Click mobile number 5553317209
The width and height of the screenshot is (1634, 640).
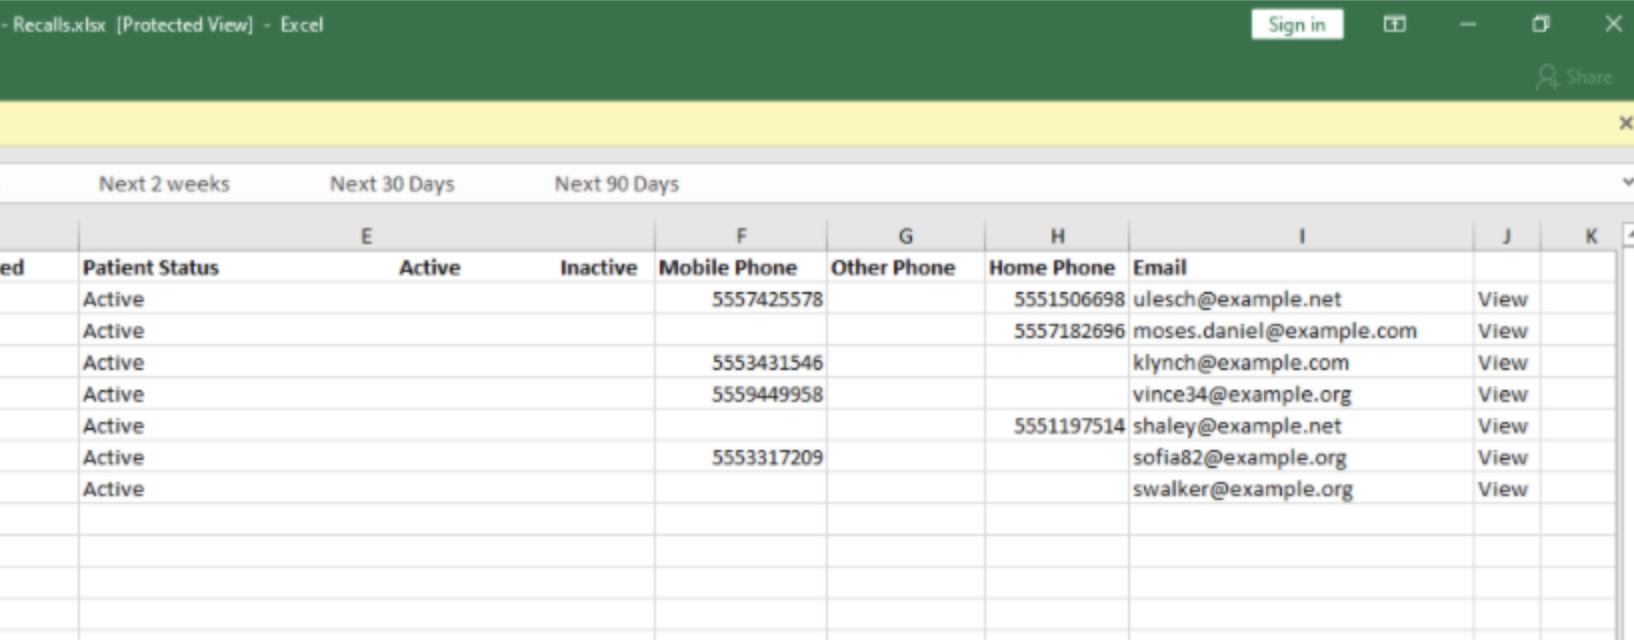click(x=767, y=457)
